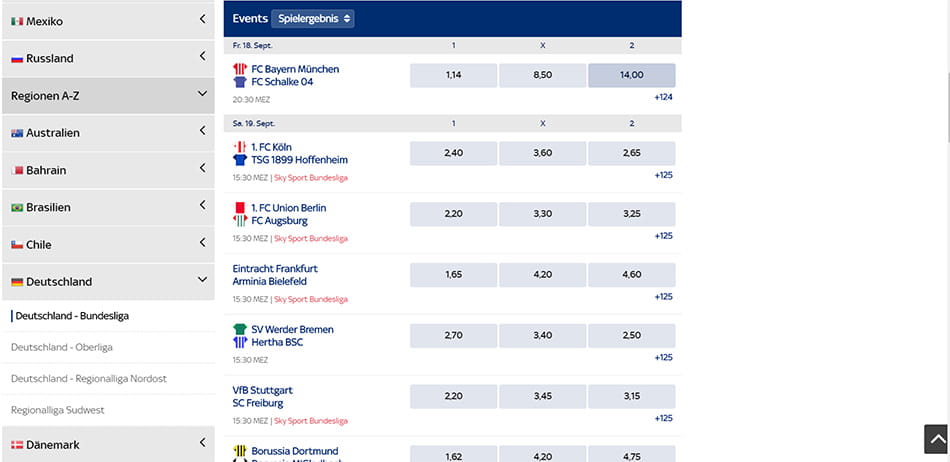Image resolution: width=950 pixels, height=462 pixels.
Task: Pick odds 14,00 for Schalke win
Action: [631, 75]
